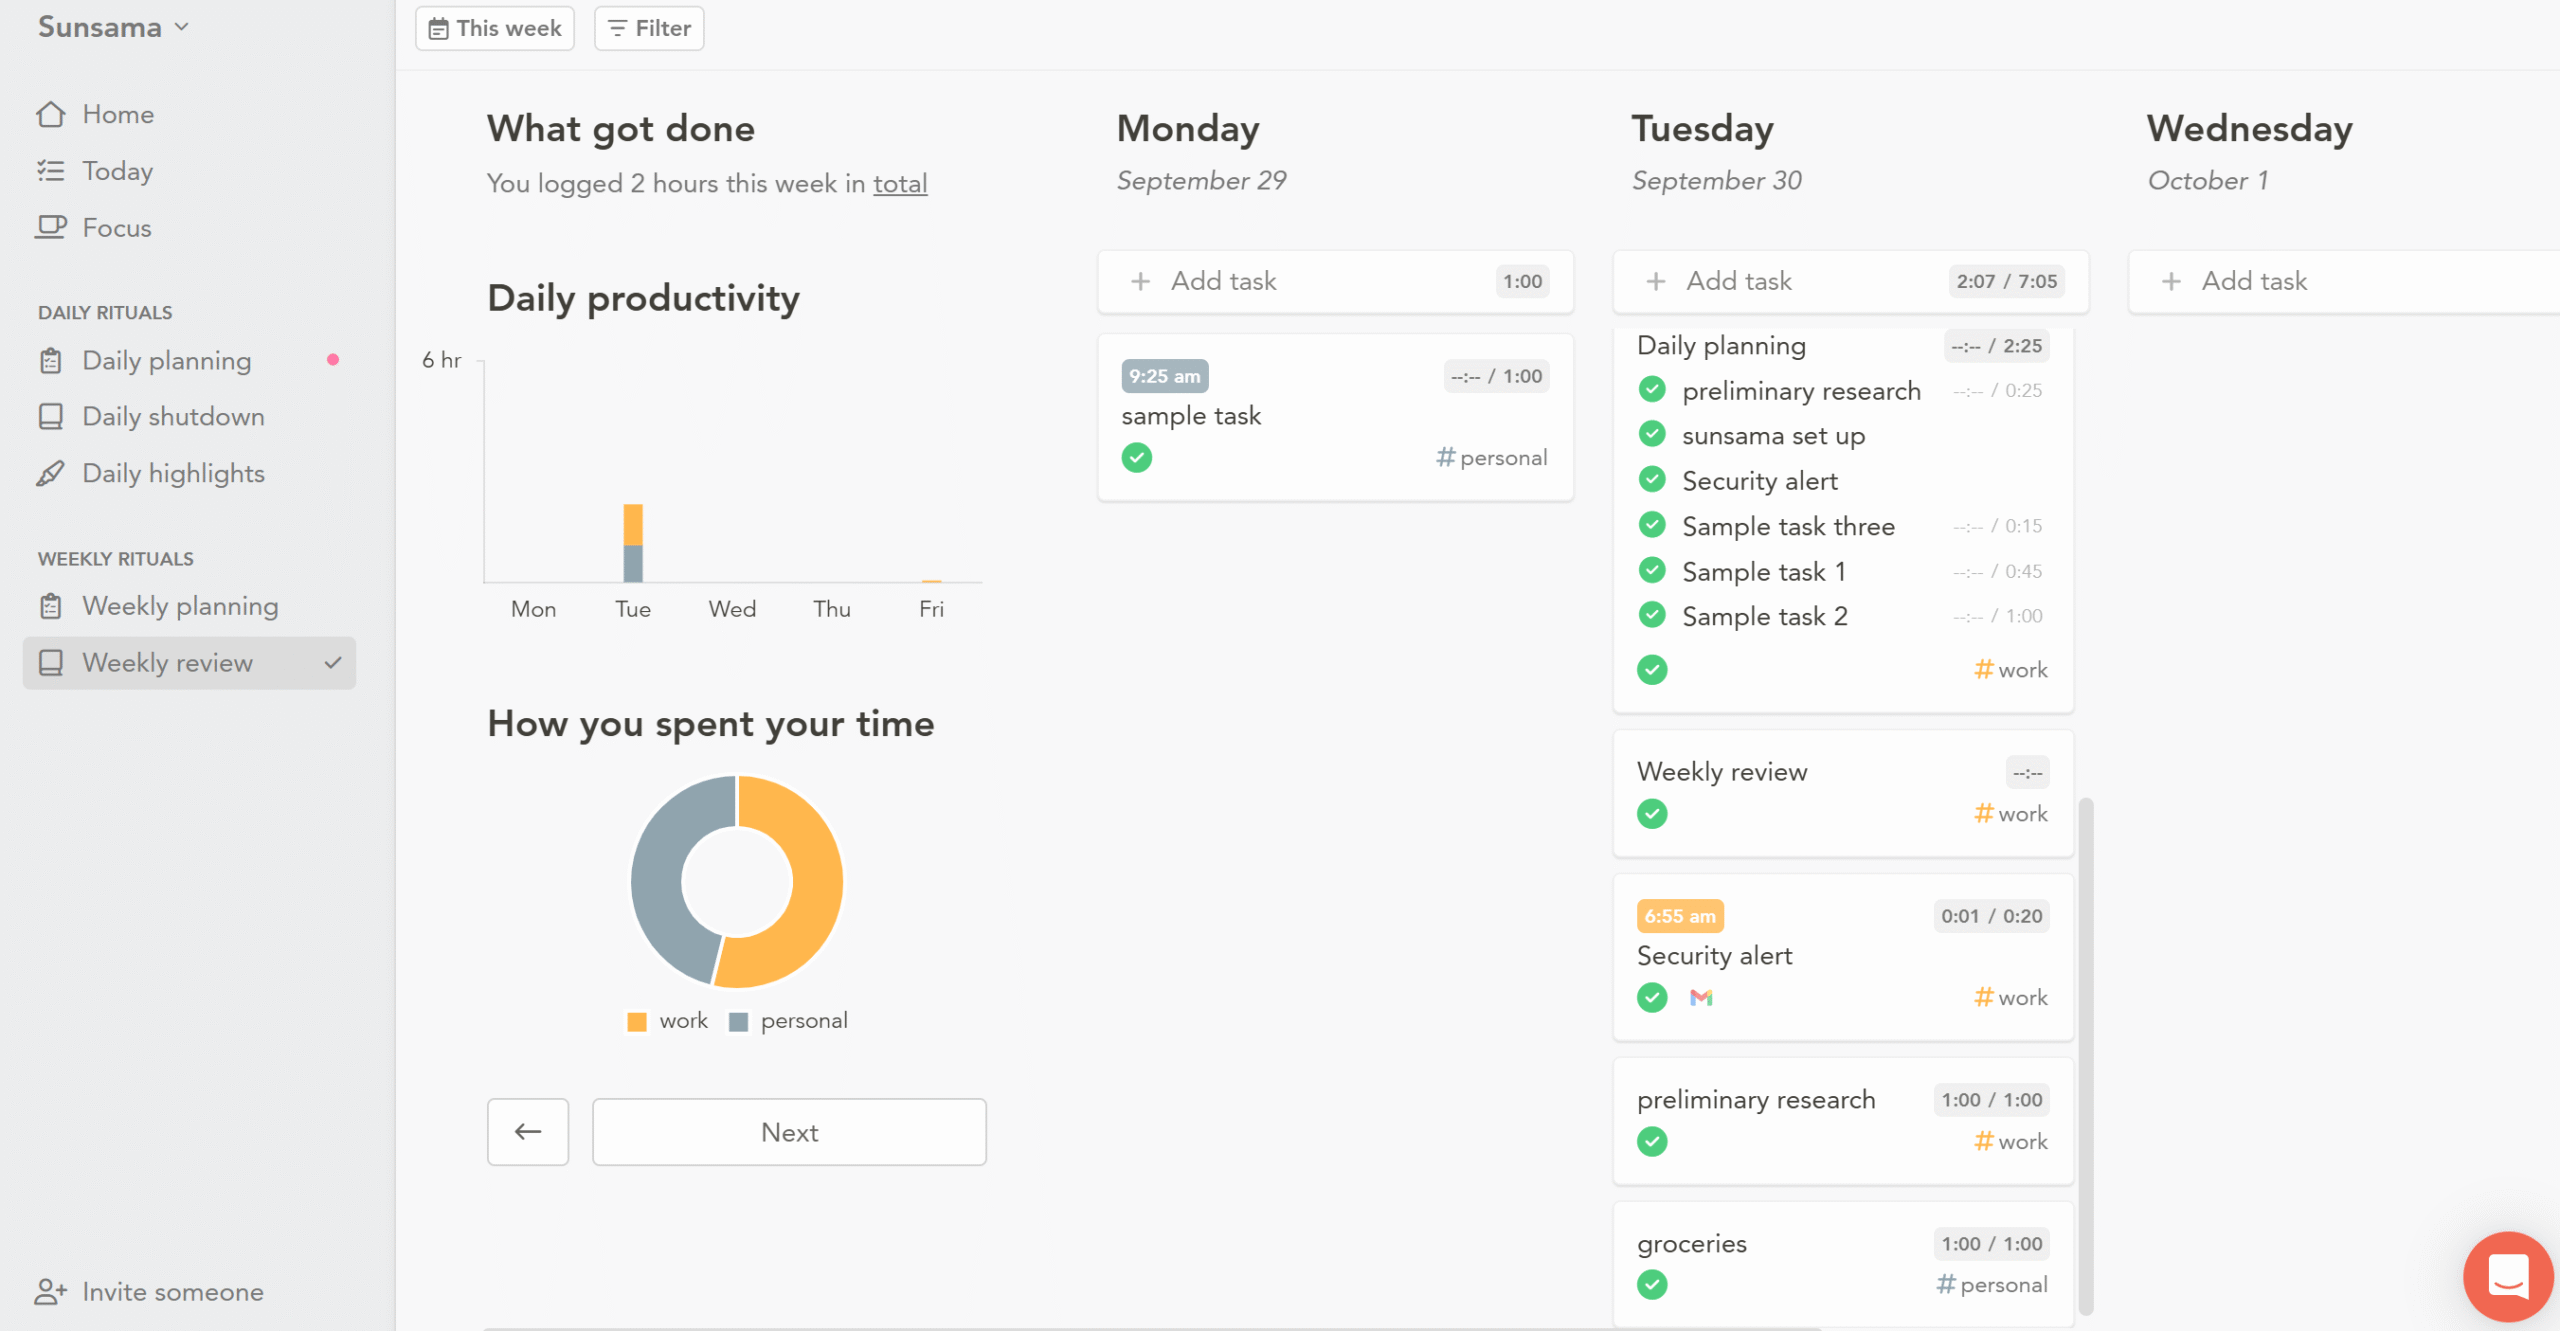Open the Intercom chat bubble icon
This screenshot has width=2560, height=1331.
coord(2508,1276)
